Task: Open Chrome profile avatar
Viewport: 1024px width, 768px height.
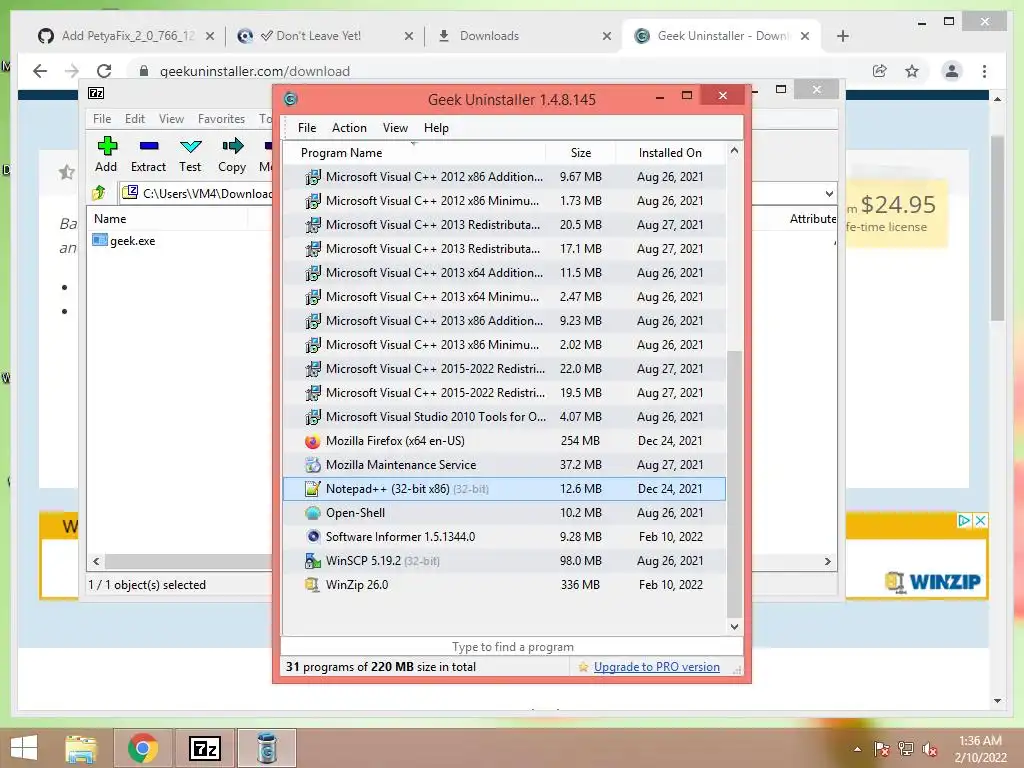Action: tap(952, 71)
